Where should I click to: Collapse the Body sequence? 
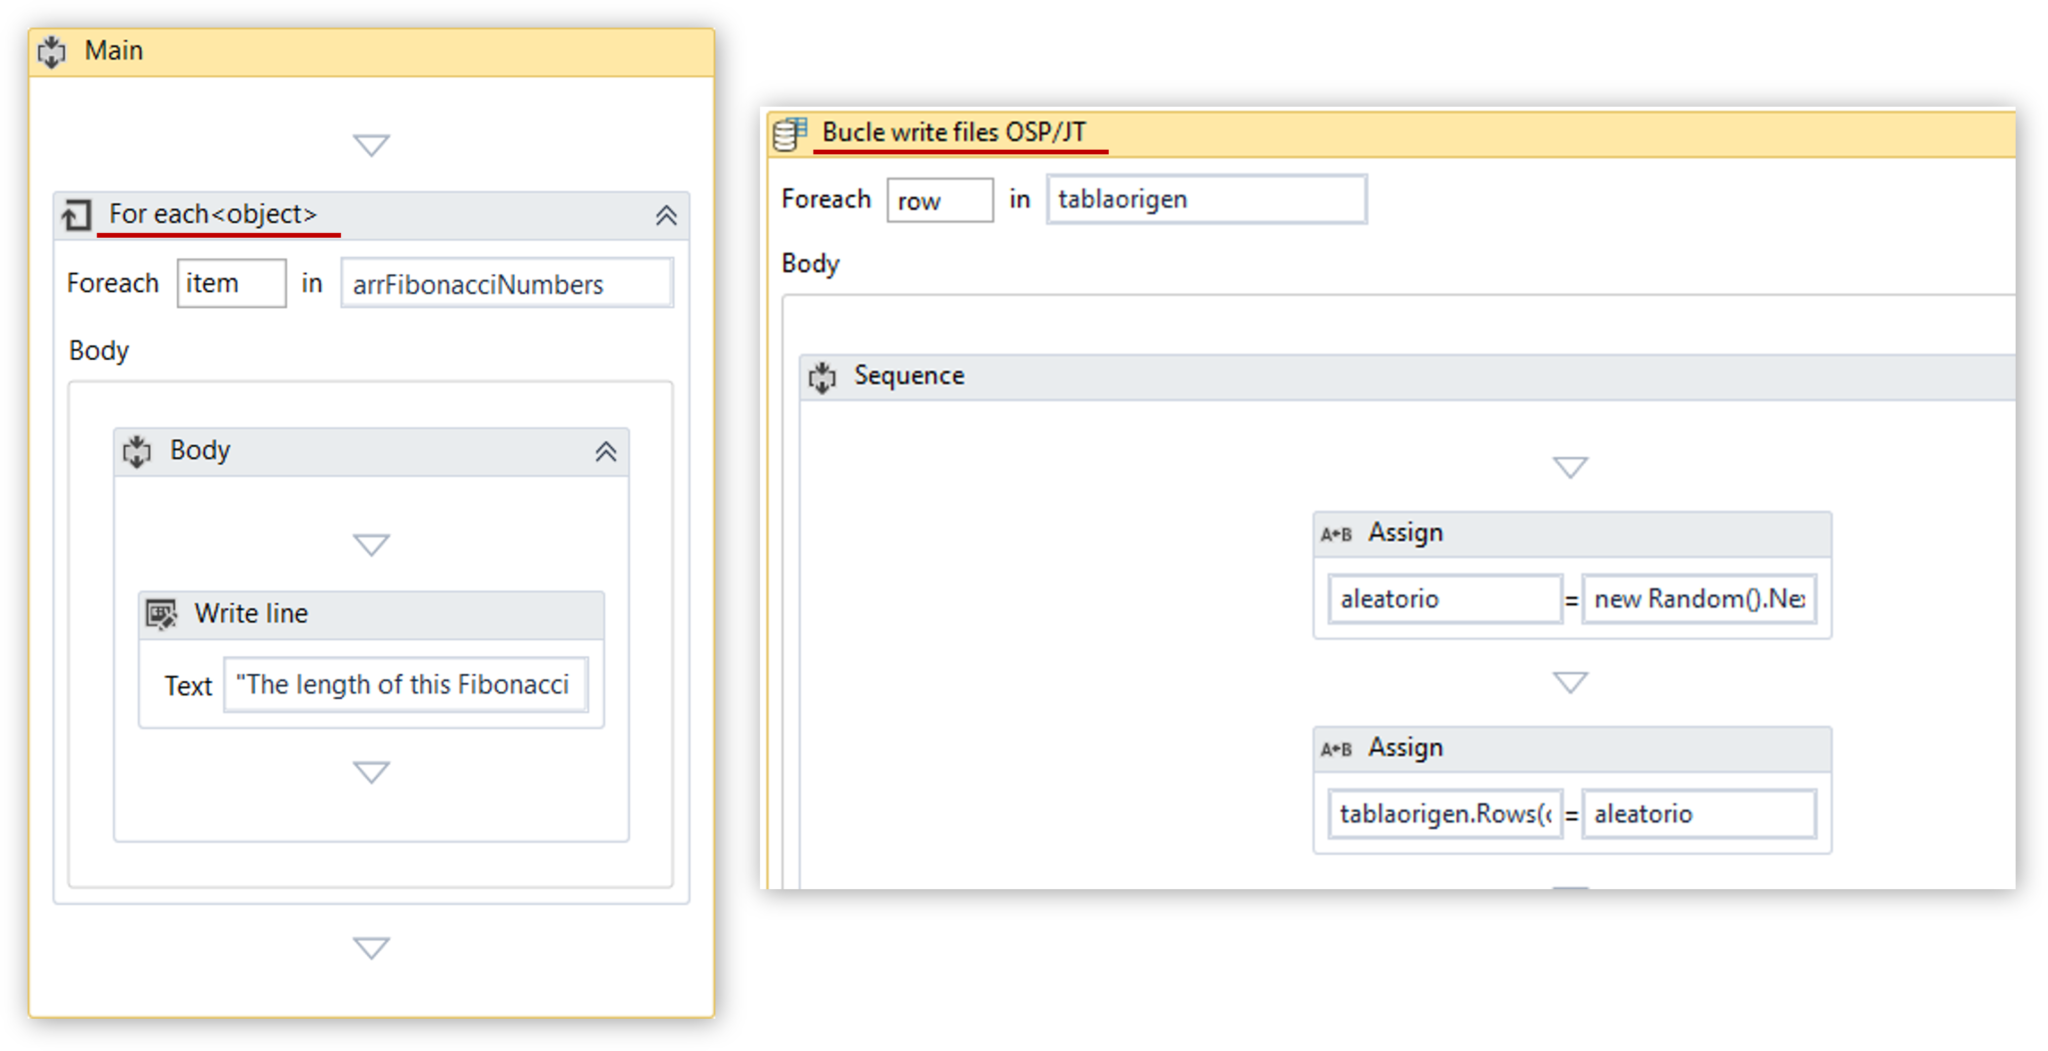(606, 452)
